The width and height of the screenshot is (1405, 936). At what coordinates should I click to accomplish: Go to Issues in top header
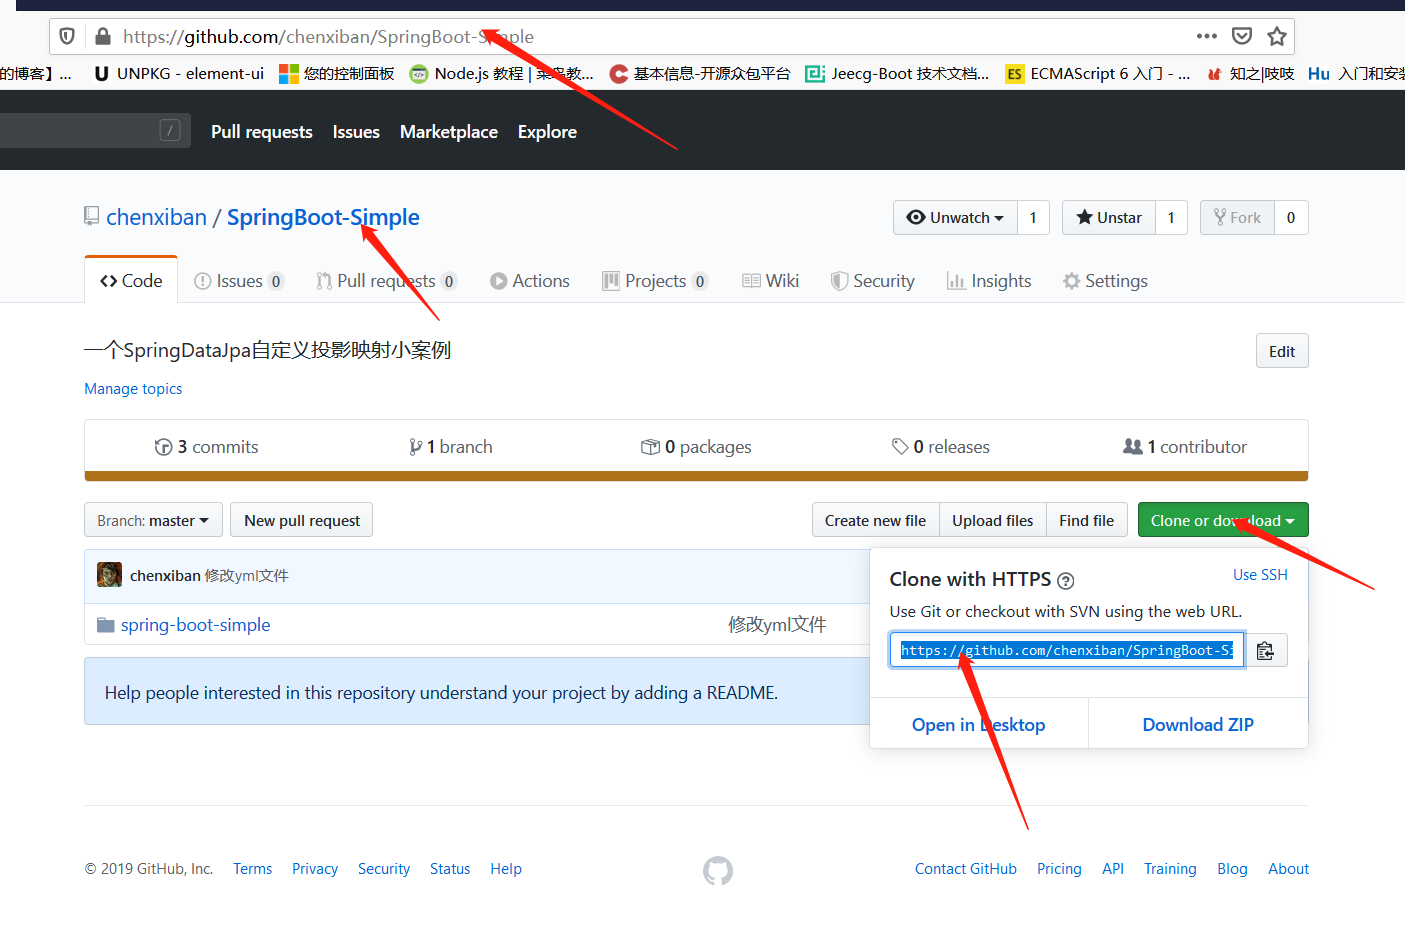(x=356, y=132)
